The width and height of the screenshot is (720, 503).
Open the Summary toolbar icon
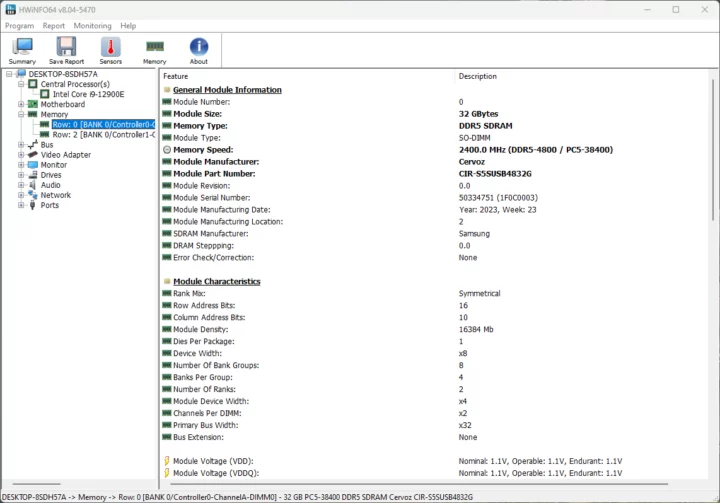coord(22,50)
